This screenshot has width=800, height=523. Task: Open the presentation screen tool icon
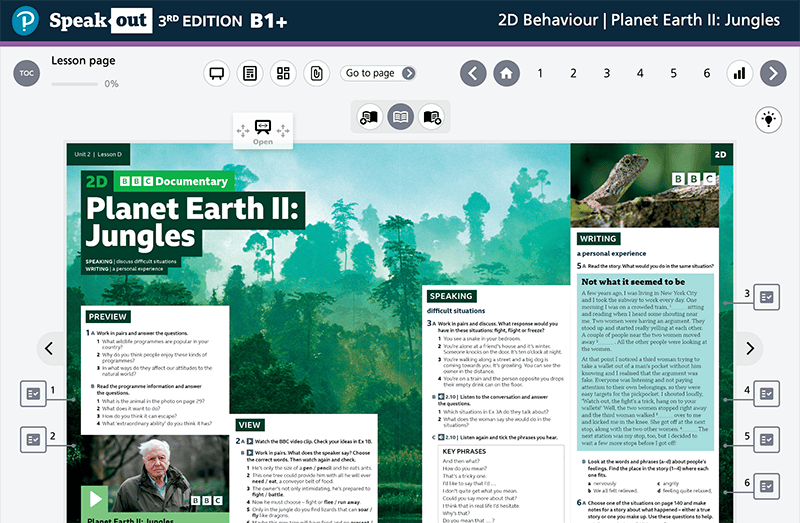[x=217, y=73]
